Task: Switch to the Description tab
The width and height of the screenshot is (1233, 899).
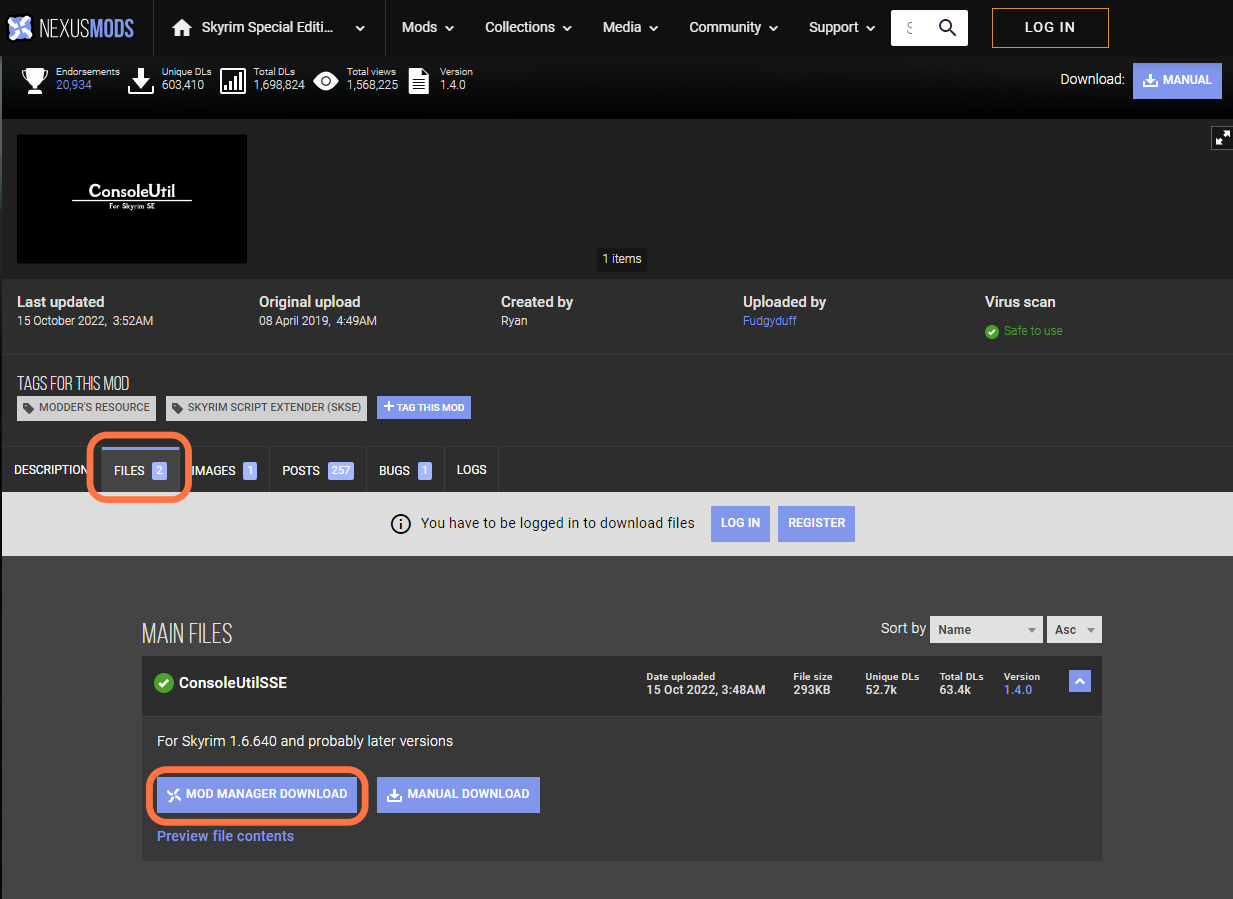Action: (x=51, y=470)
